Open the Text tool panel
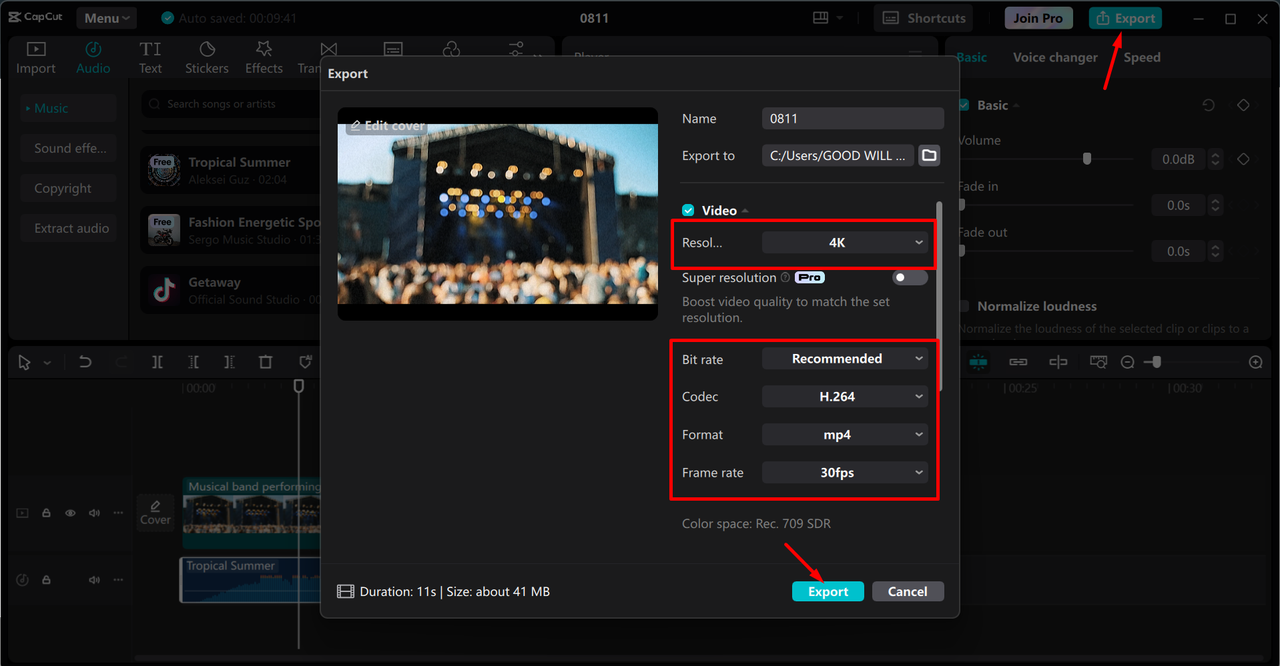1280x666 pixels. coord(150,58)
